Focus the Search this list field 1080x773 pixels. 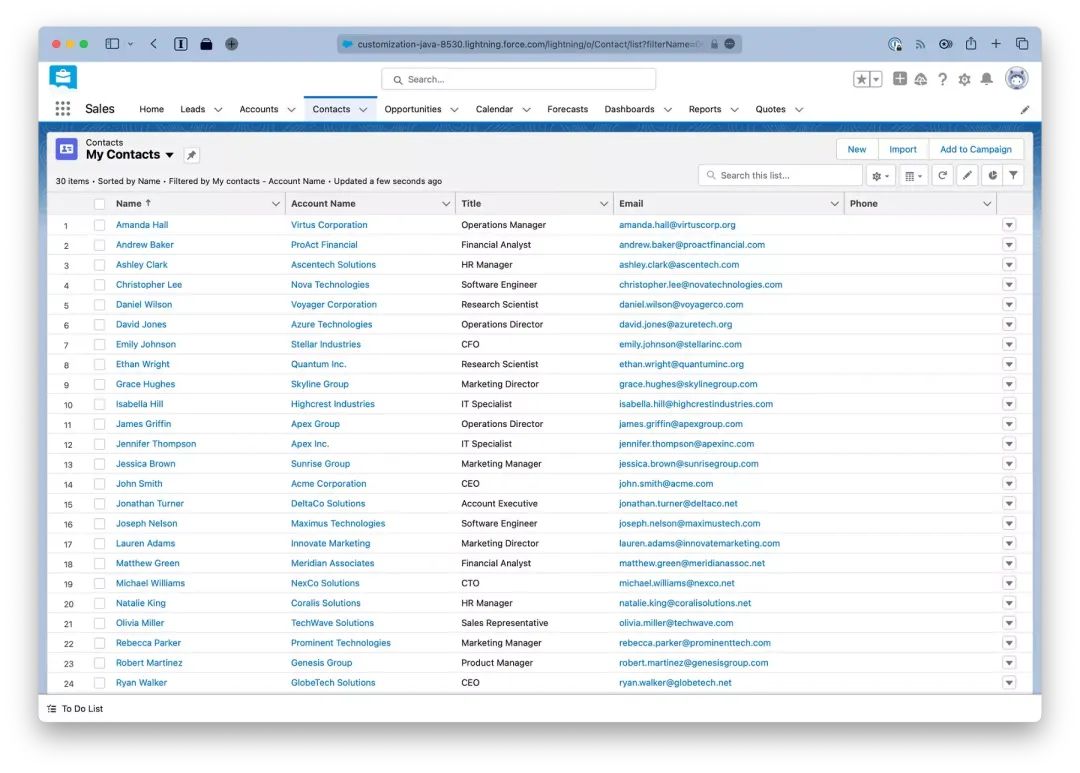pyautogui.click(x=780, y=176)
